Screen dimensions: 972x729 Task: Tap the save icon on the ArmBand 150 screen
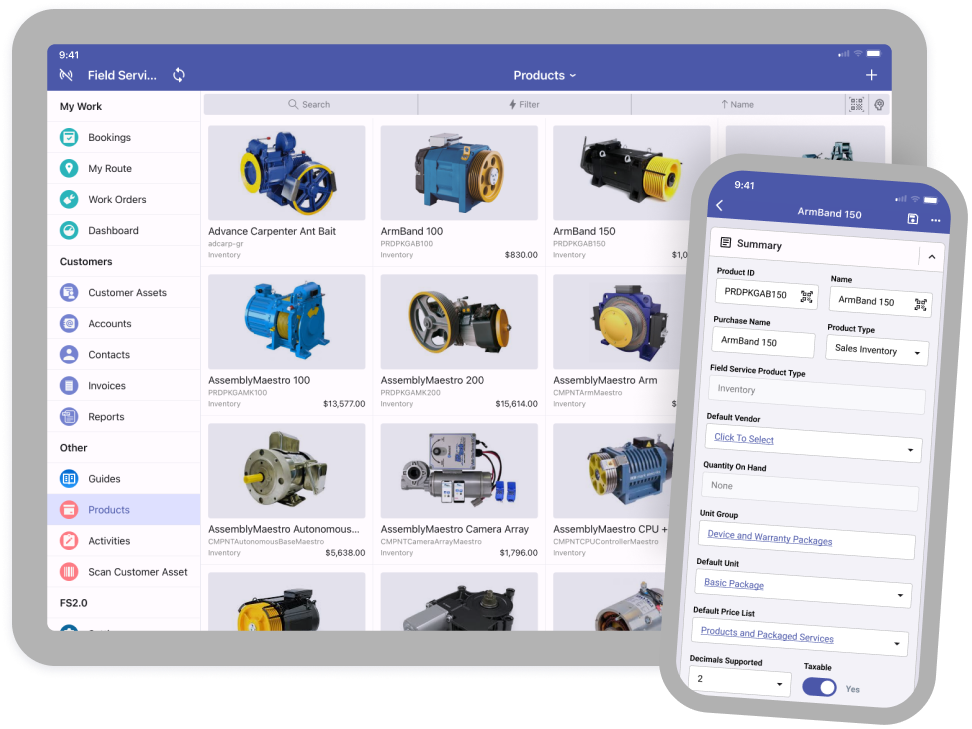[913, 218]
